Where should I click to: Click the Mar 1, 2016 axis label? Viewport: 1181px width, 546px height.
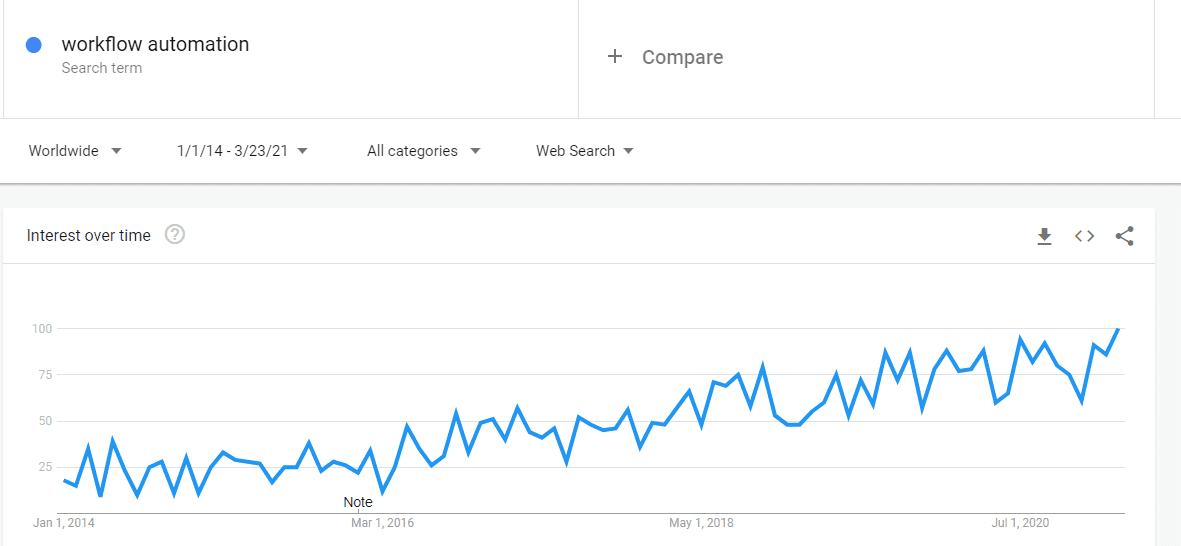[x=382, y=523]
